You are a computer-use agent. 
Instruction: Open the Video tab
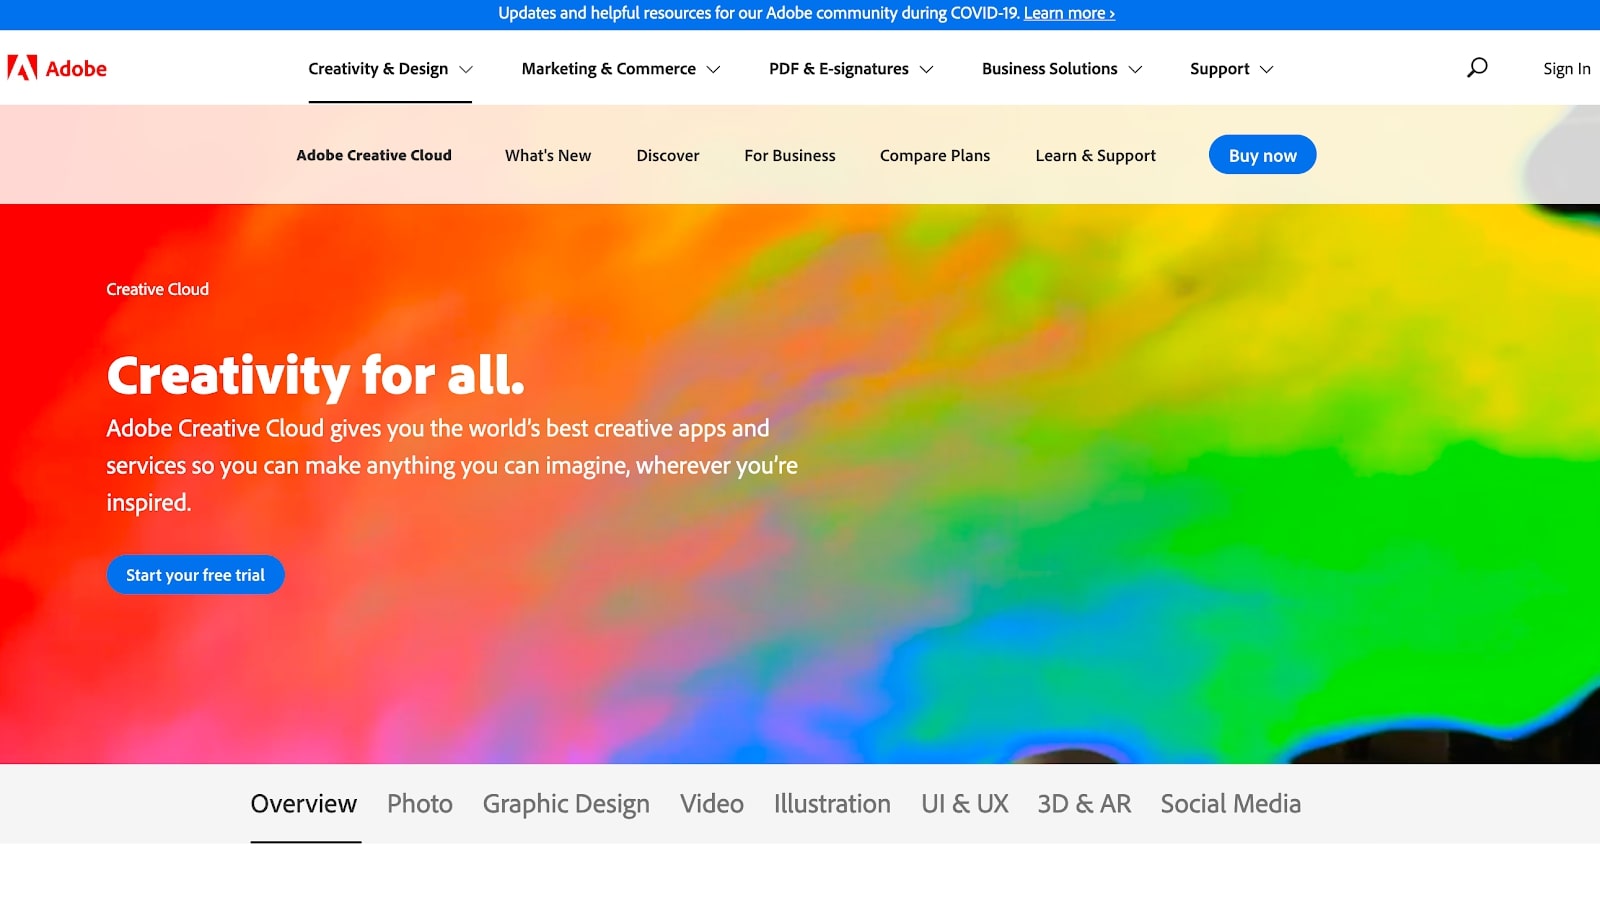711,803
